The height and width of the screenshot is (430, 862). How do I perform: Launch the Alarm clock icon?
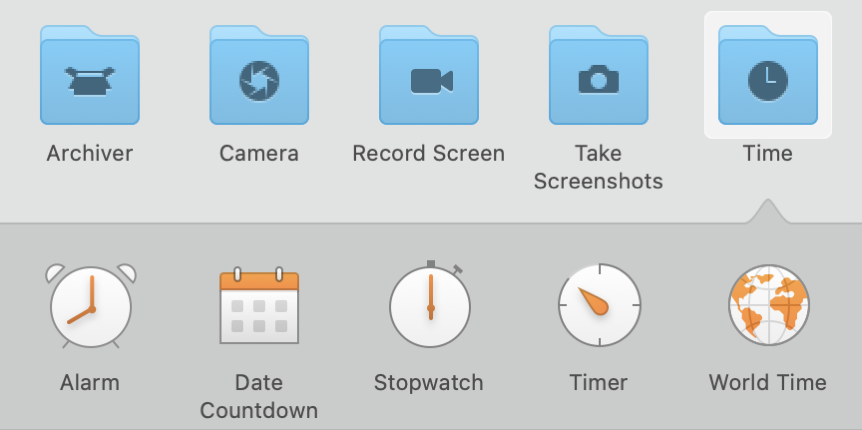pyautogui.click(x=90, y=306)
